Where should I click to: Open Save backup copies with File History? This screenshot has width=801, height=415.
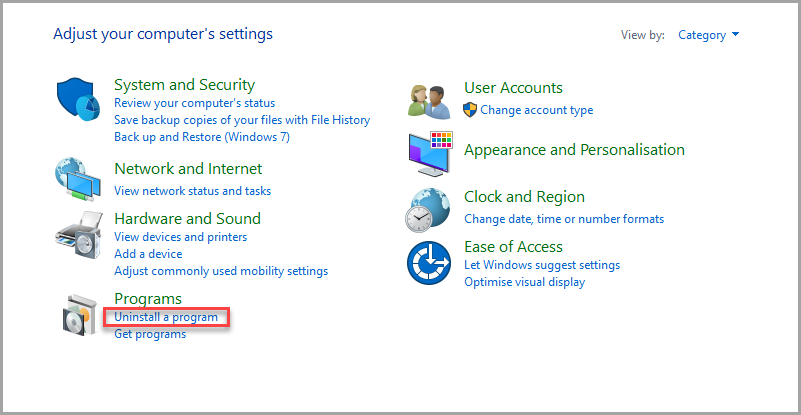[241, 120]
